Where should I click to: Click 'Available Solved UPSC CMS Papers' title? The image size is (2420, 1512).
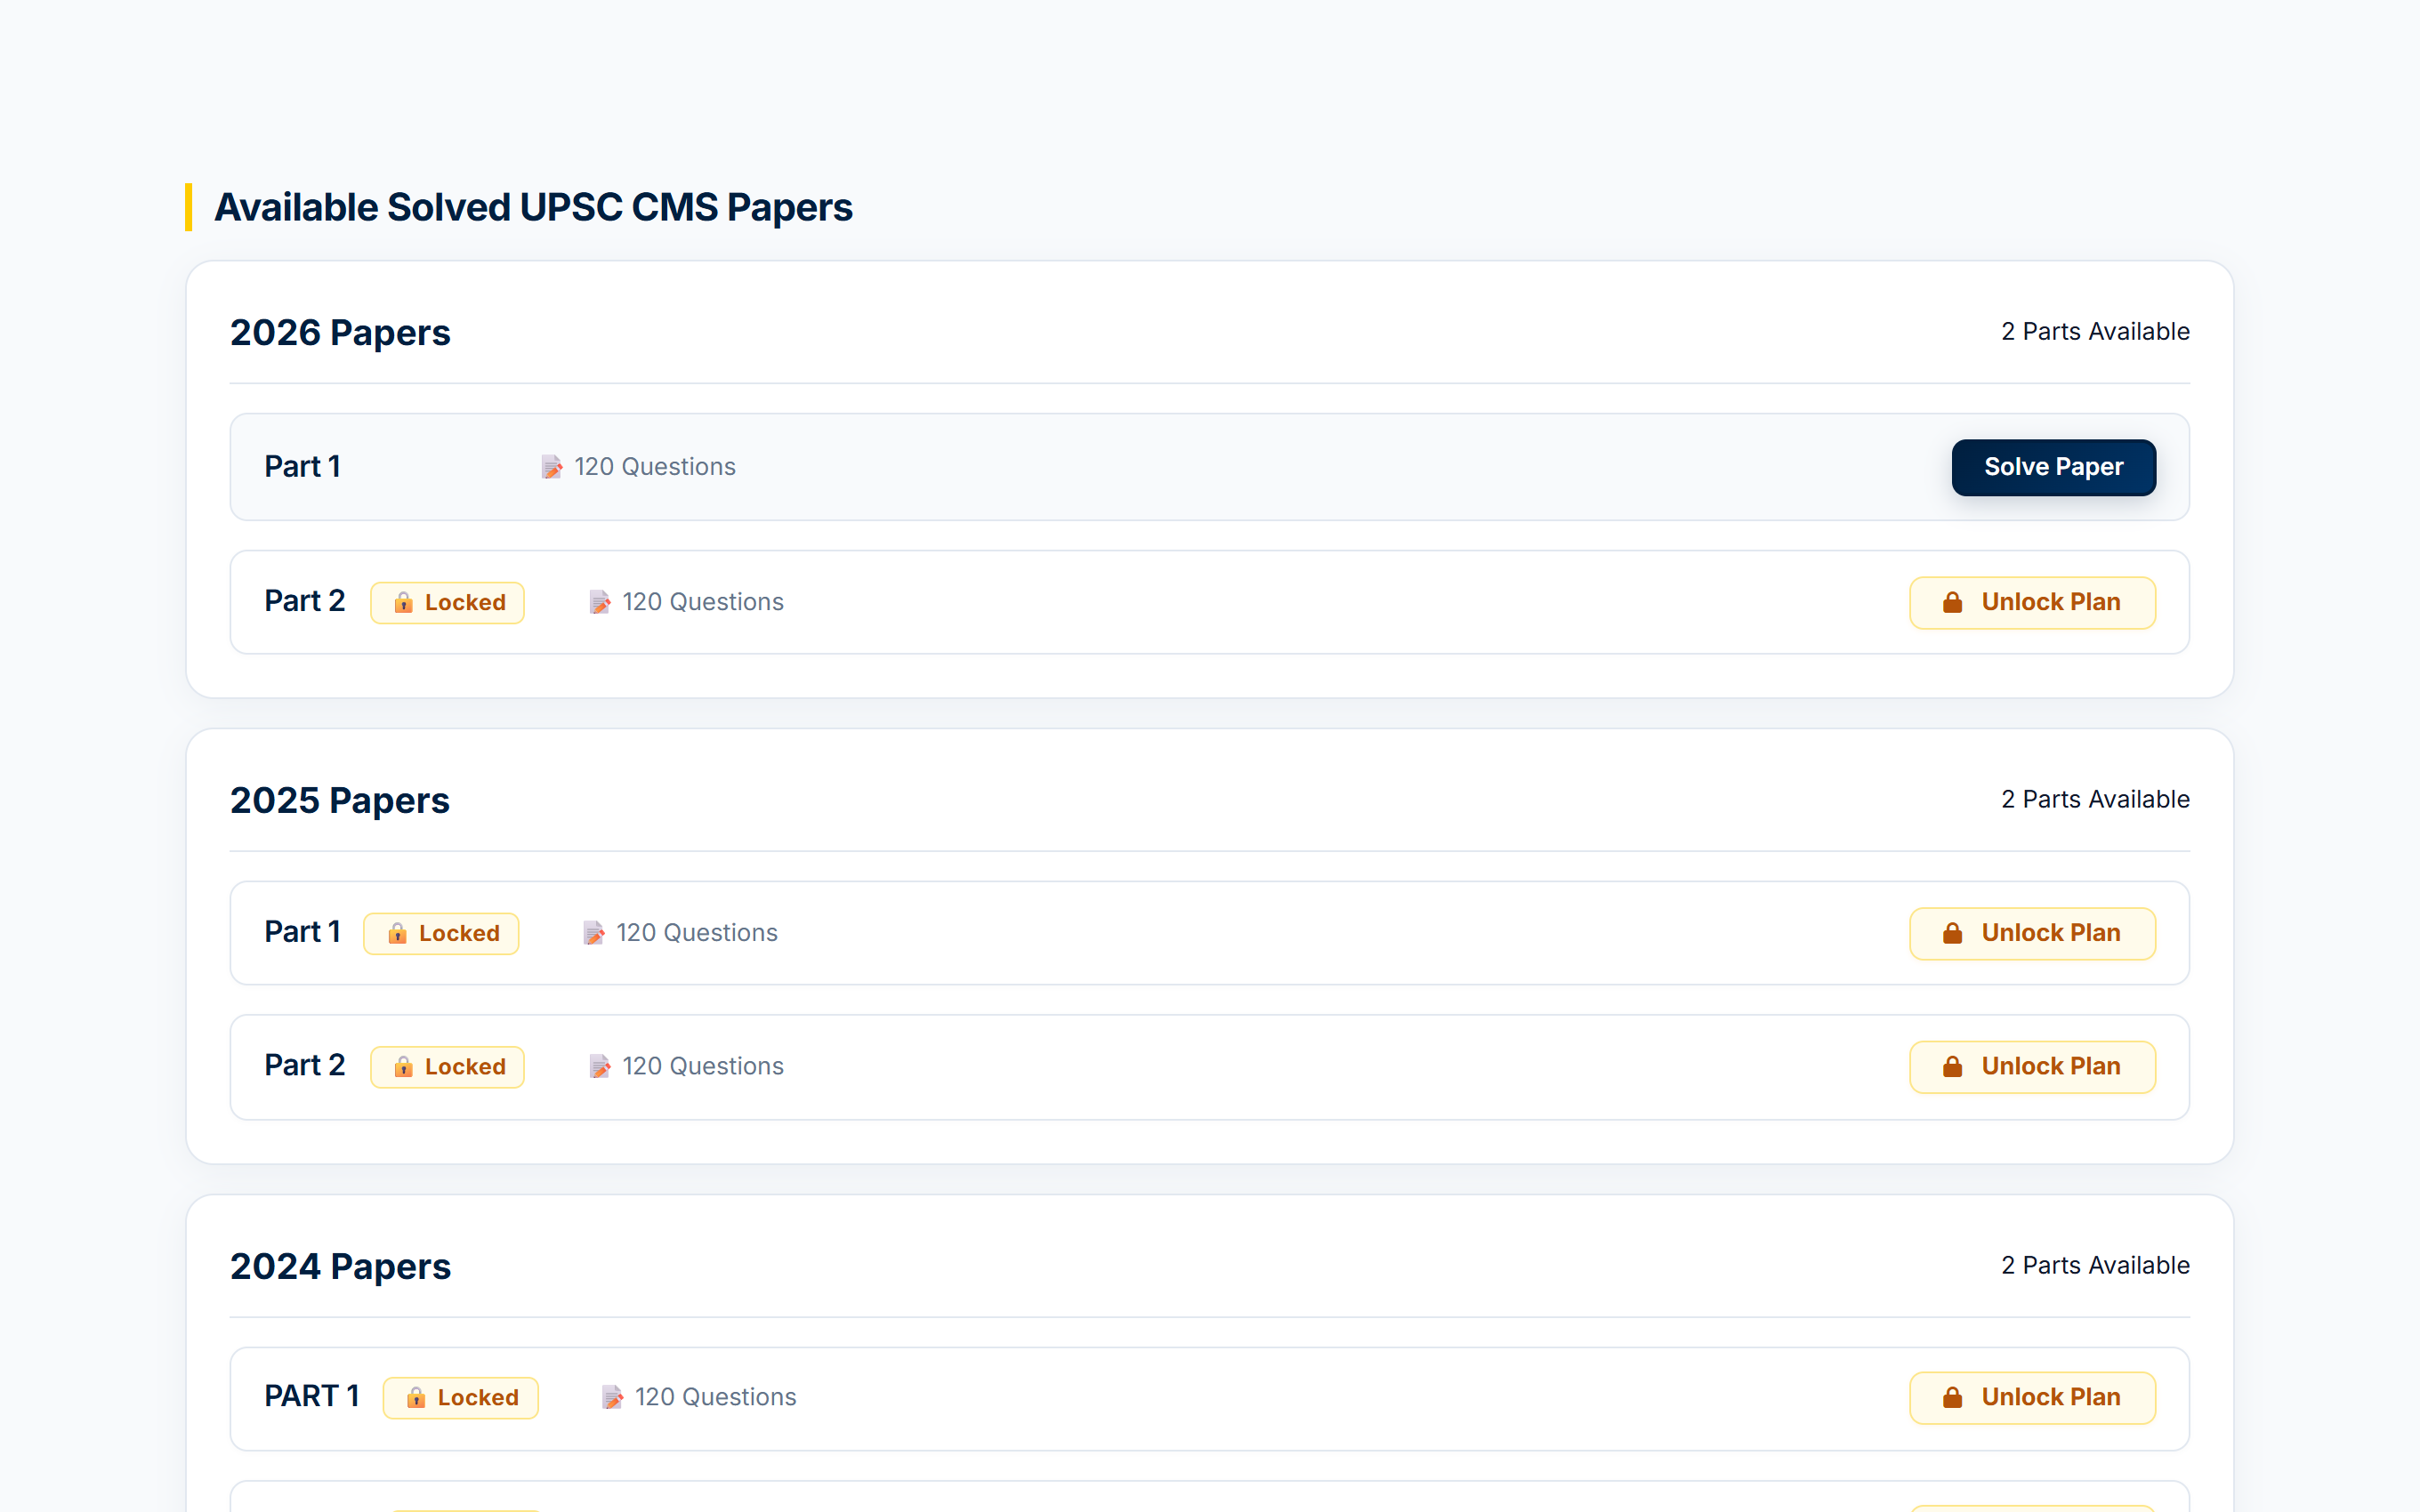(533, 208)
